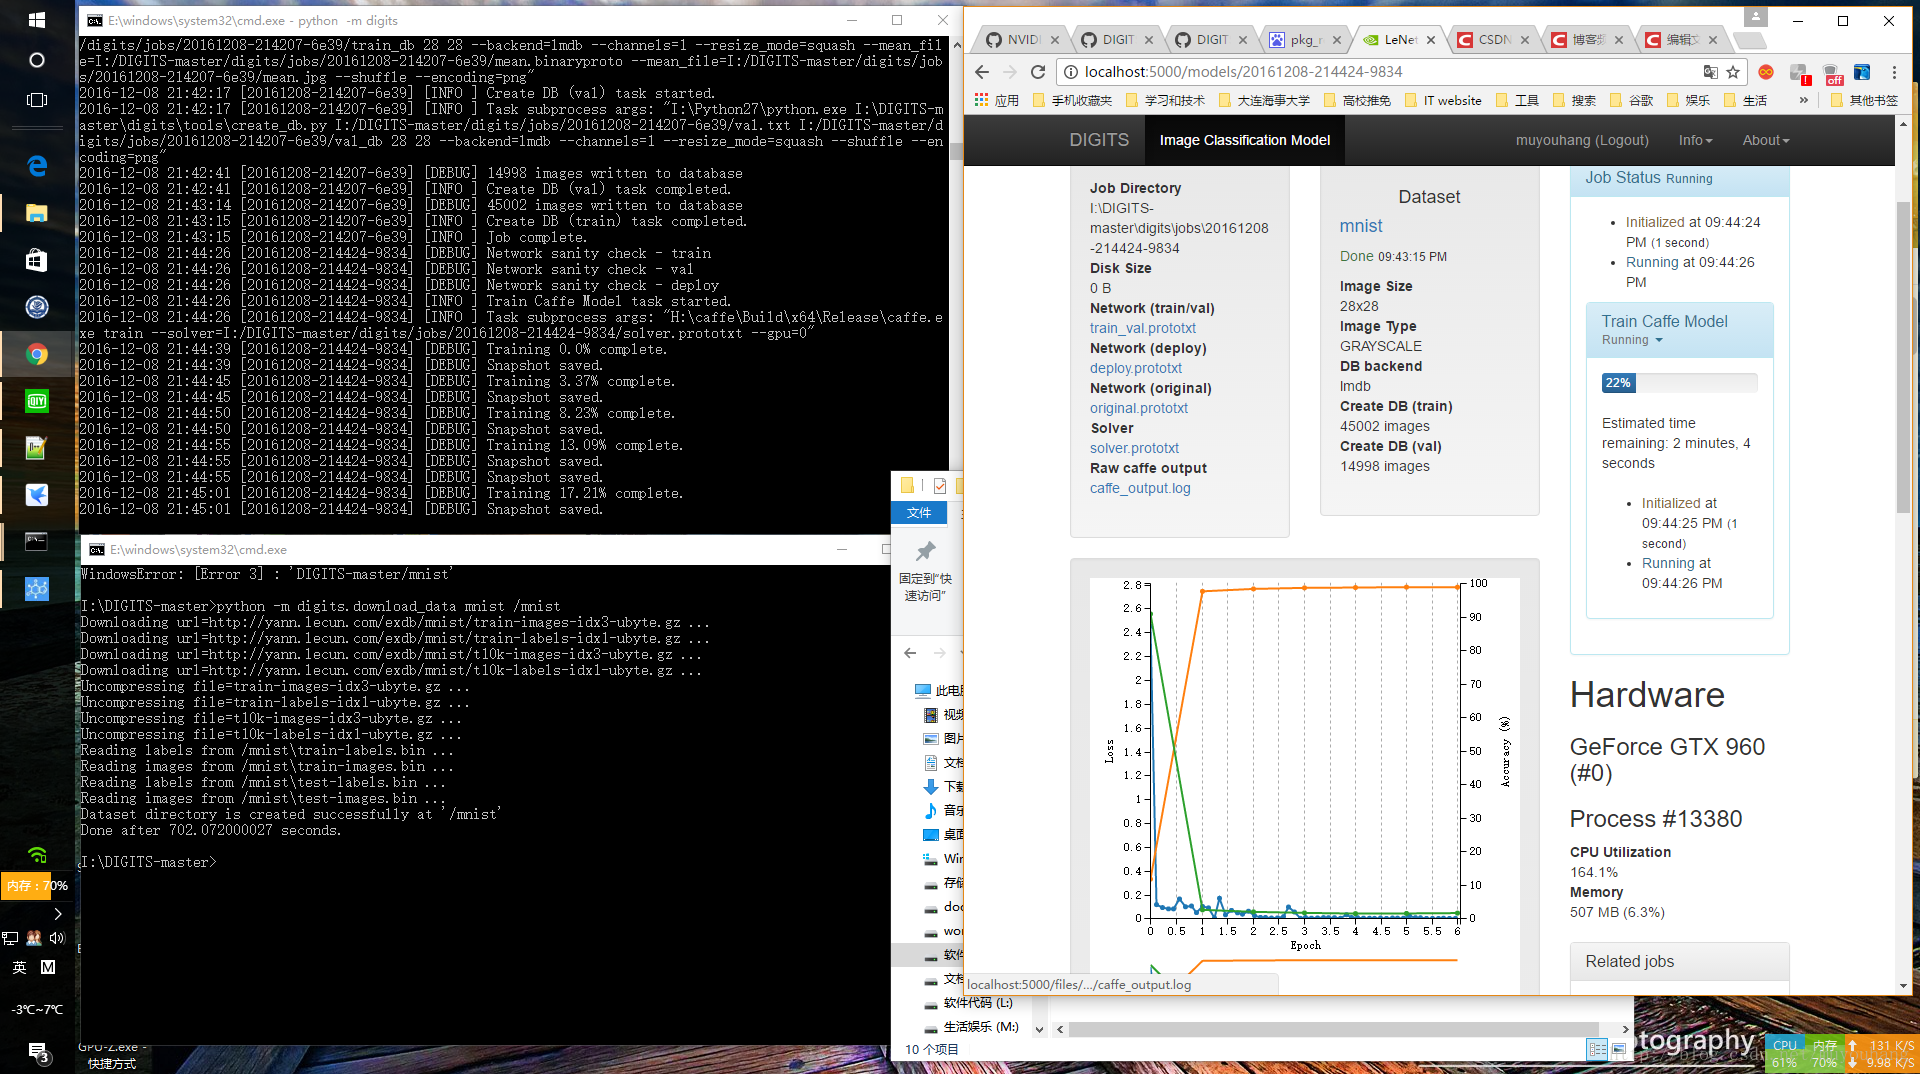This screenshot has height=1074, width=1920.
Task: Click the DIGITS home brand link
Action: coord(1099,140)
